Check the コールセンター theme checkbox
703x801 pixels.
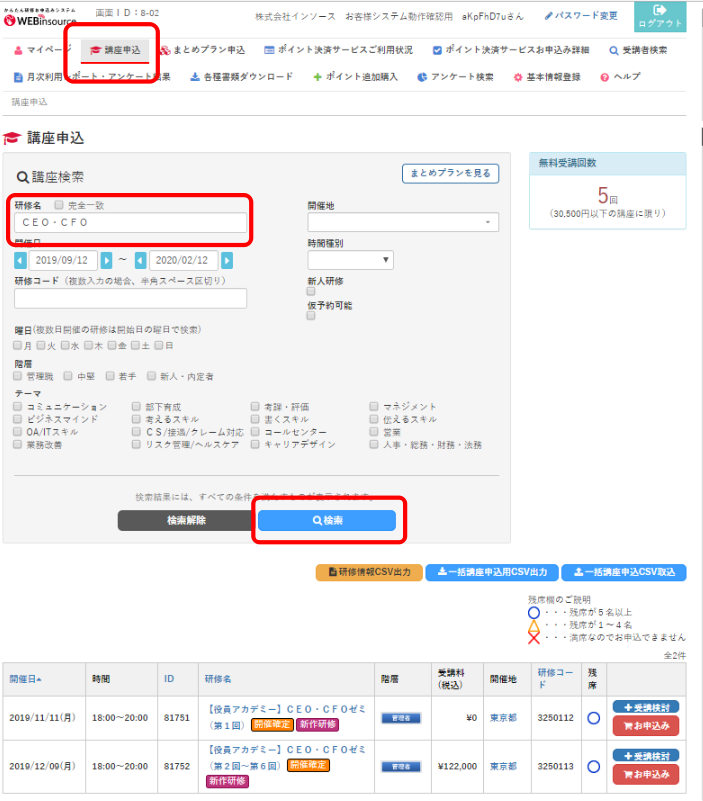point(255,432)
